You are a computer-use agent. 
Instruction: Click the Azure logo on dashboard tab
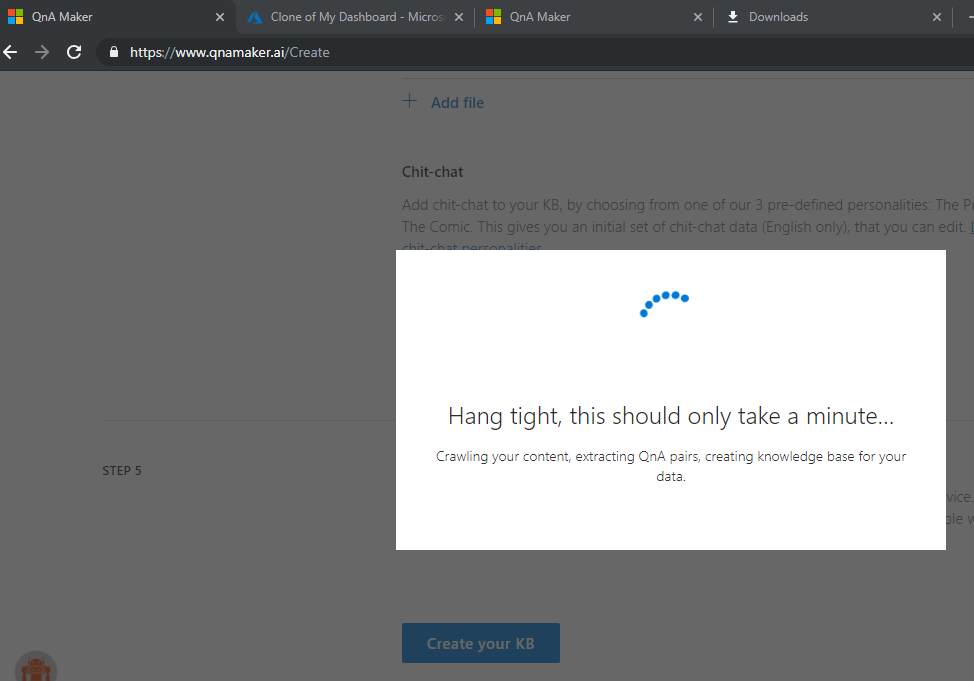point(255,17)
